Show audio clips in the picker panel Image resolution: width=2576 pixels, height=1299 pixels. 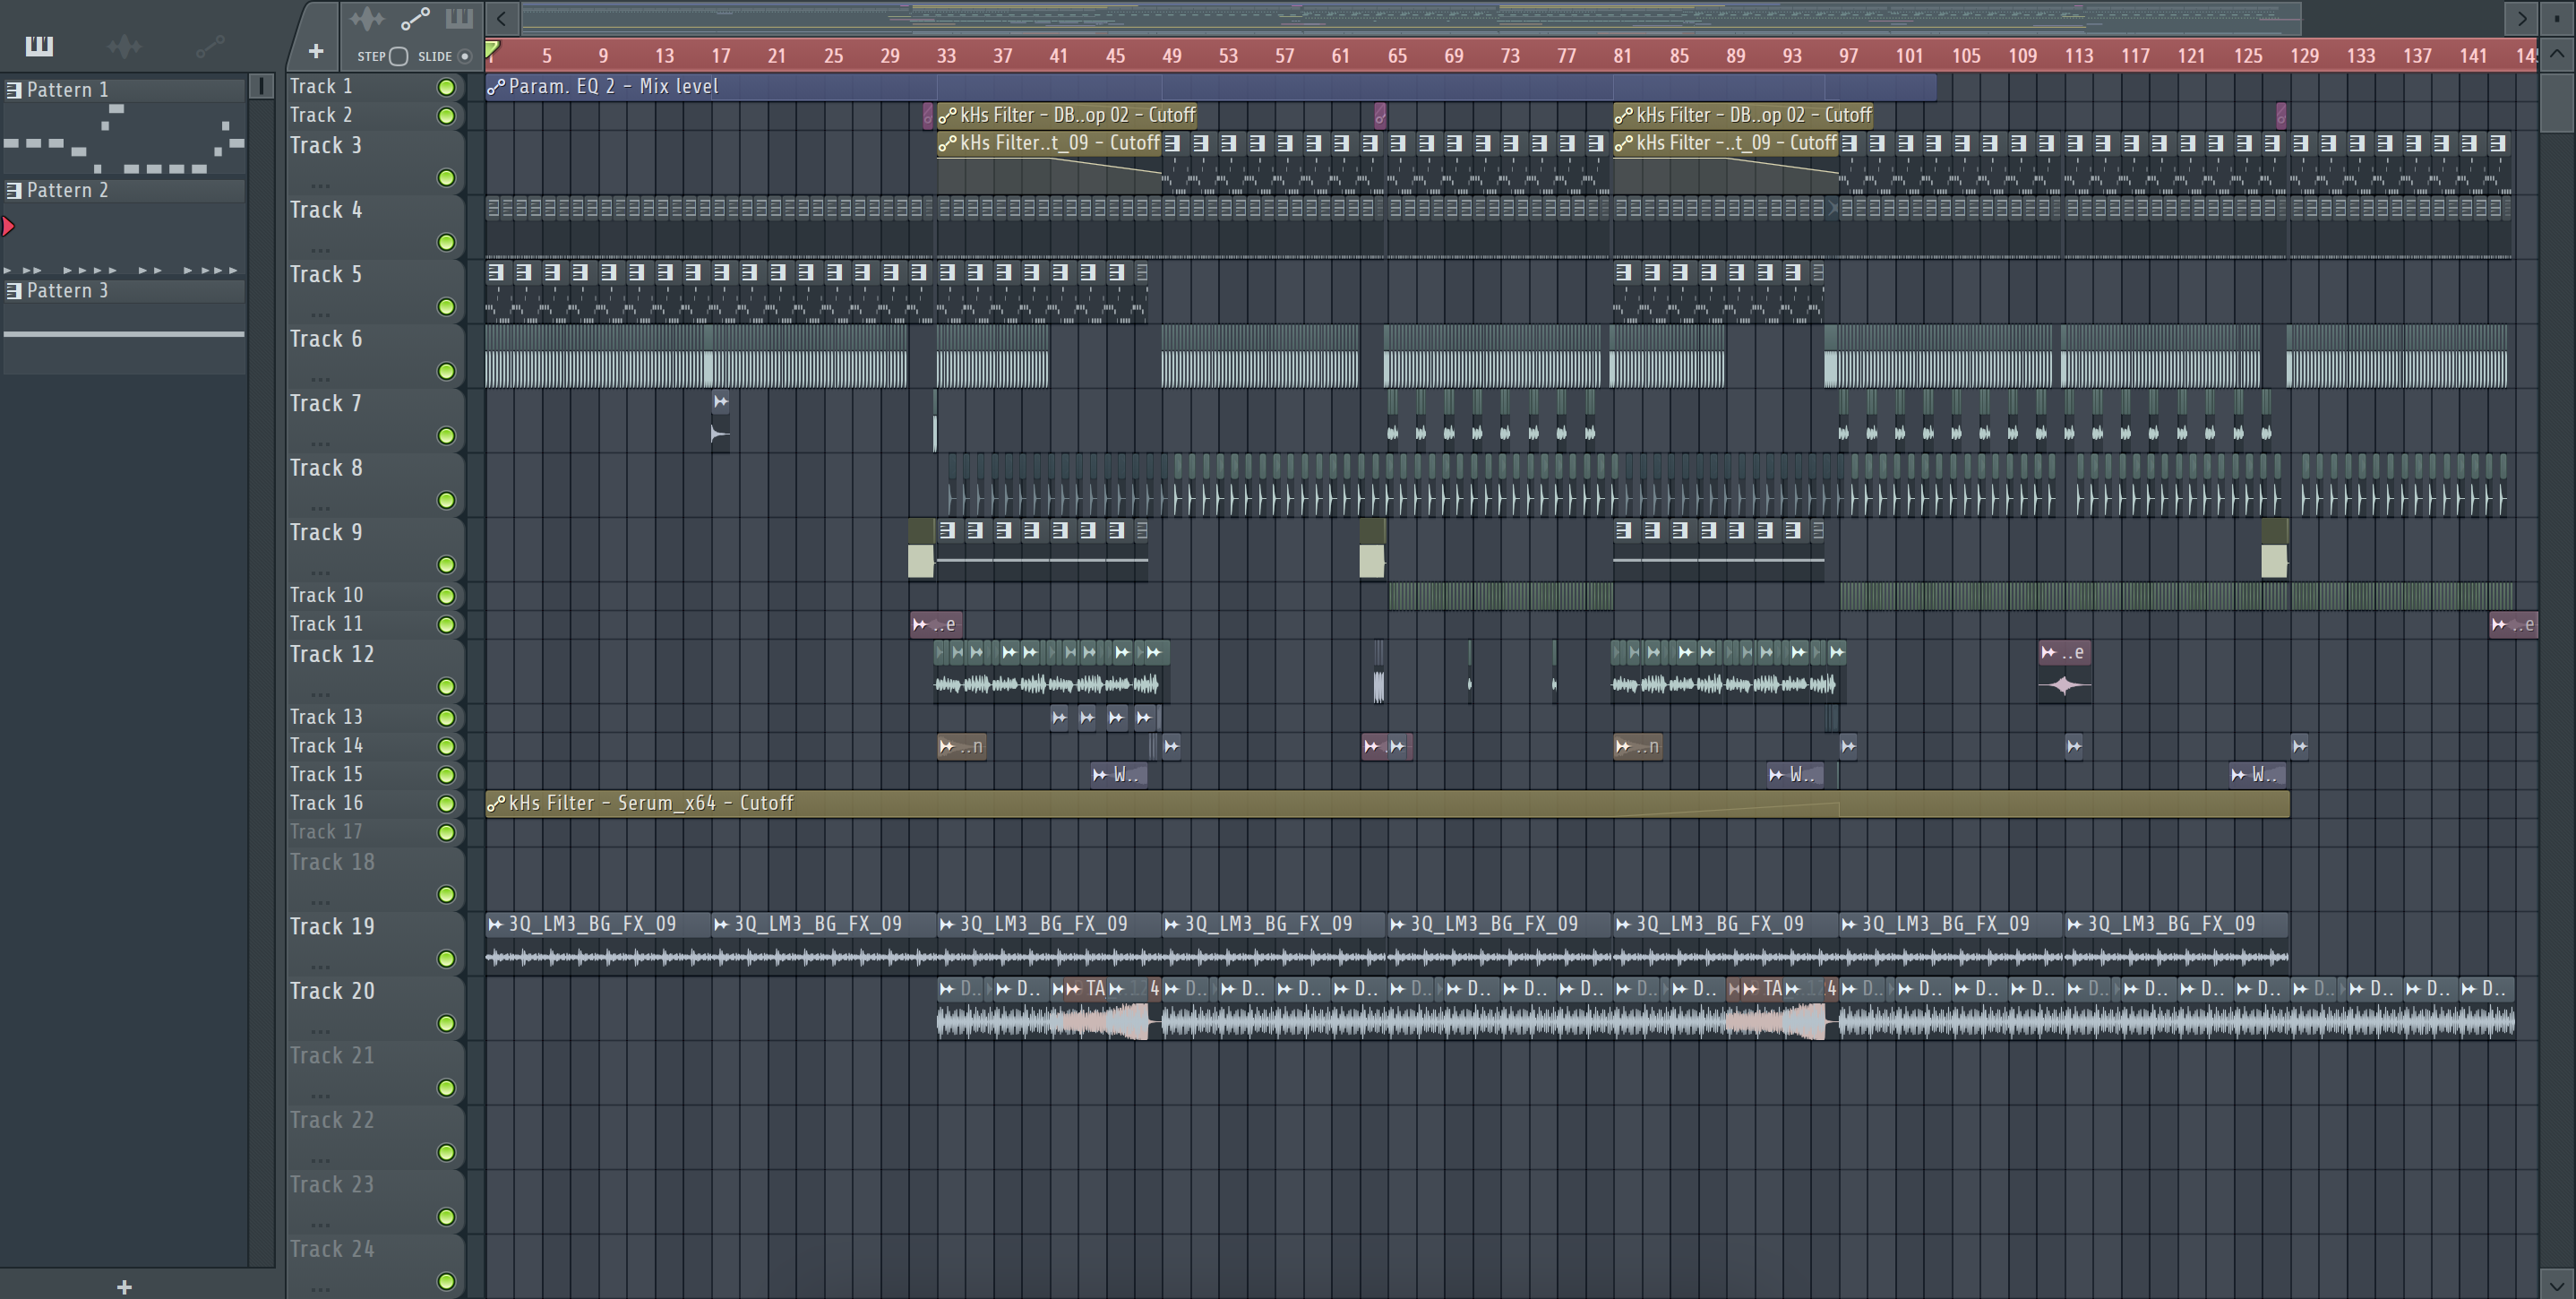(125, 46)
